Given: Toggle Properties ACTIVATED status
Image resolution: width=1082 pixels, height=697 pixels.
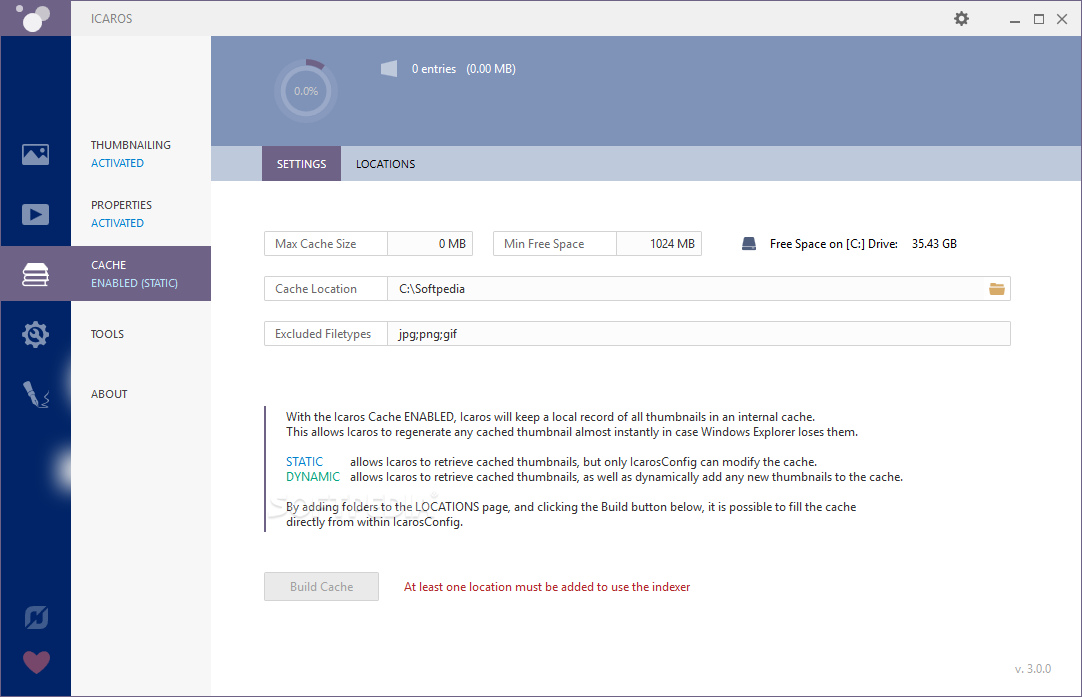Looking at the screenshot, I should click(x=117, y=223).
